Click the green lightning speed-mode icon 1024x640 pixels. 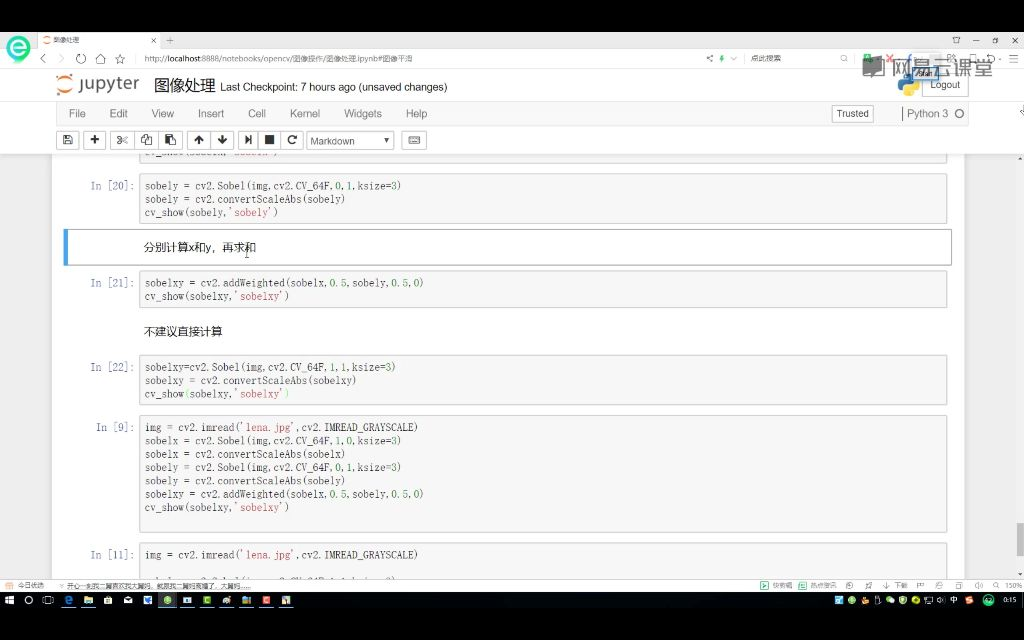(722, 59)
